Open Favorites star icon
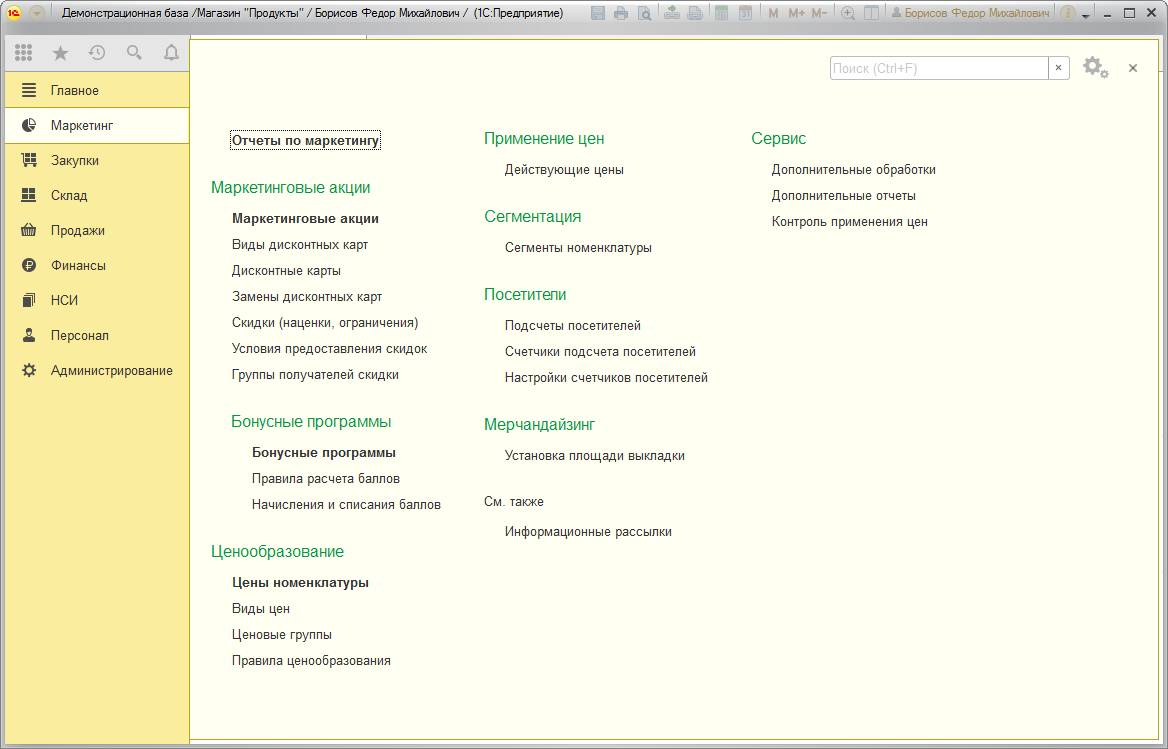The width and height of the screenshot is (1168, 749). pos(60,52)
